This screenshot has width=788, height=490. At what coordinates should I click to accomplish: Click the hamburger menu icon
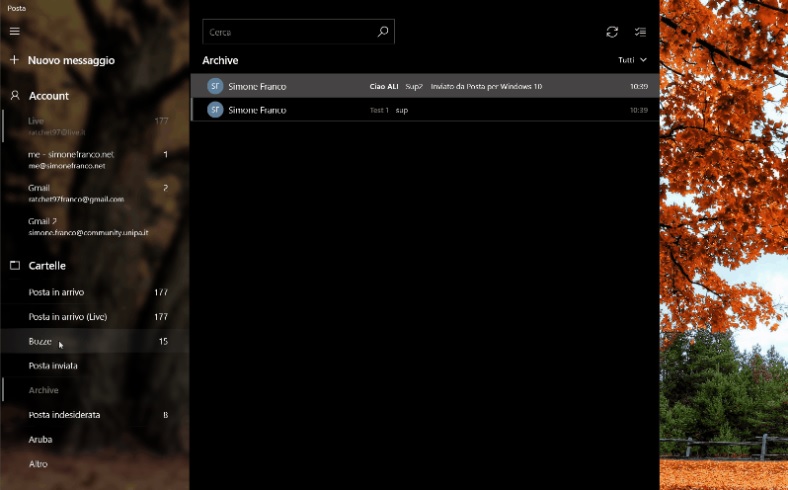coord(14,31)
